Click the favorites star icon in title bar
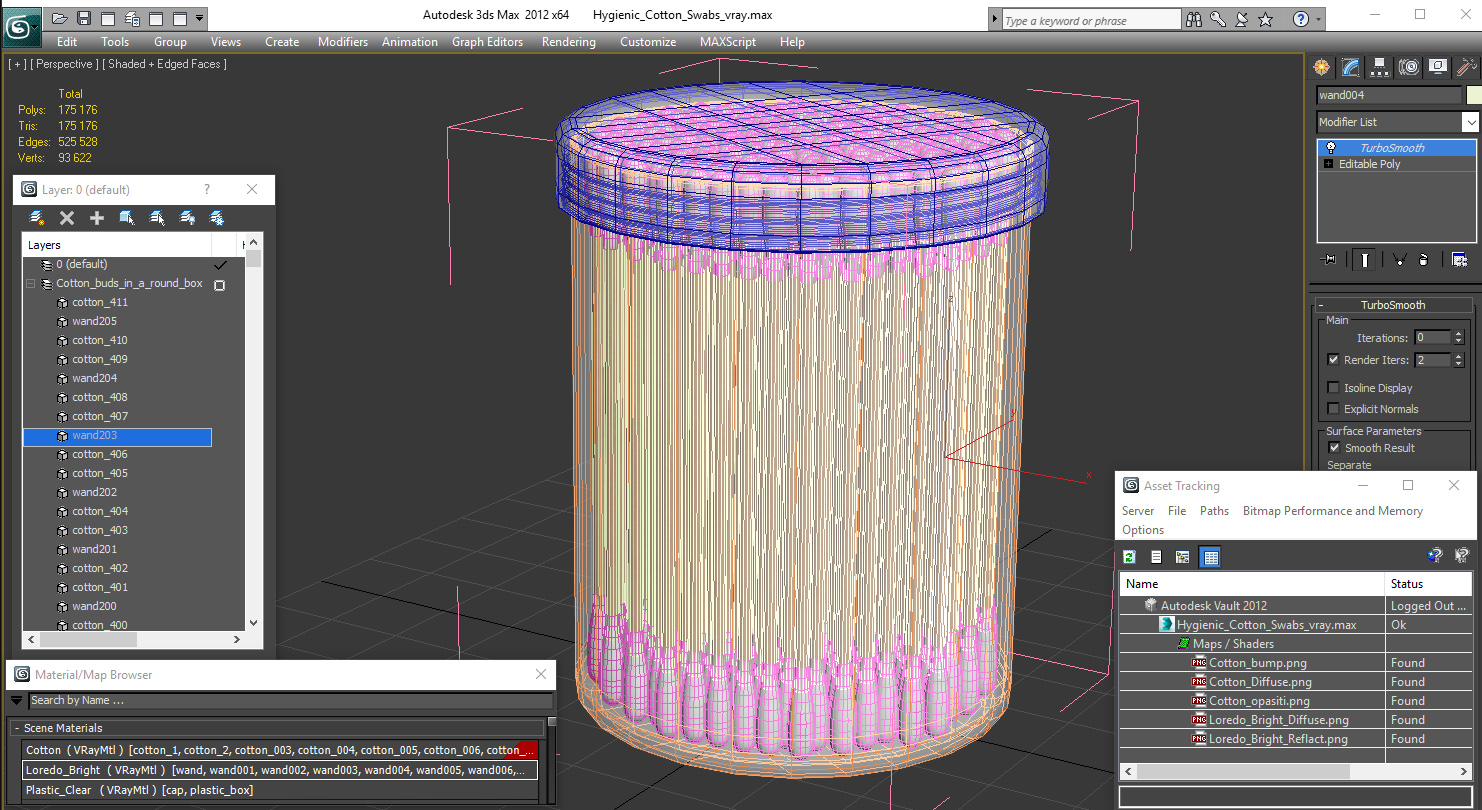 (x=1265, y=19)
